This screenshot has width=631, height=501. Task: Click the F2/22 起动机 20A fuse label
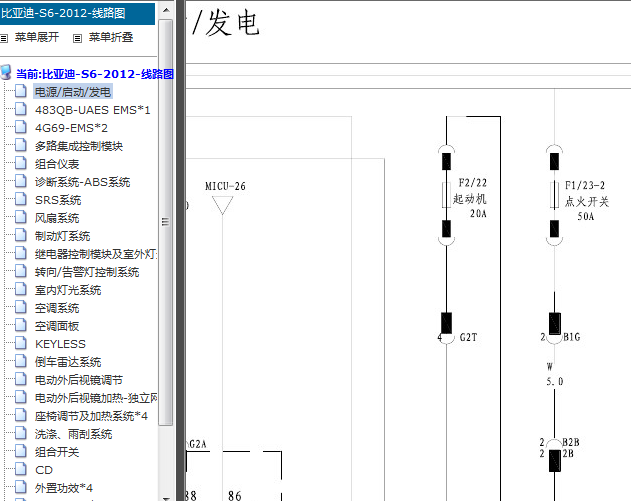point(470,198)
